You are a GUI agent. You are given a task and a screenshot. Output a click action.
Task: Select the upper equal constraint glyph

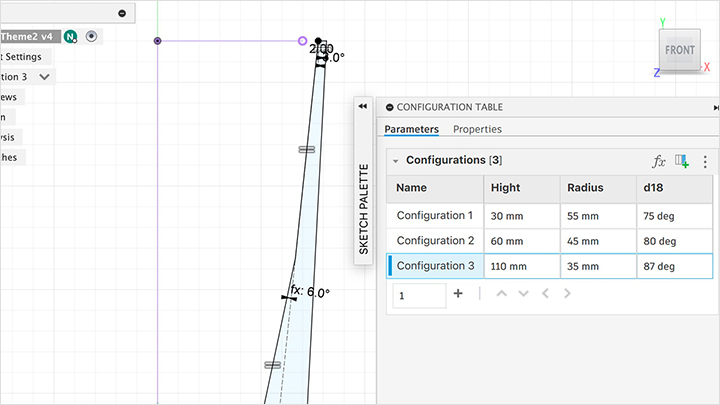[x=307, y=150]
